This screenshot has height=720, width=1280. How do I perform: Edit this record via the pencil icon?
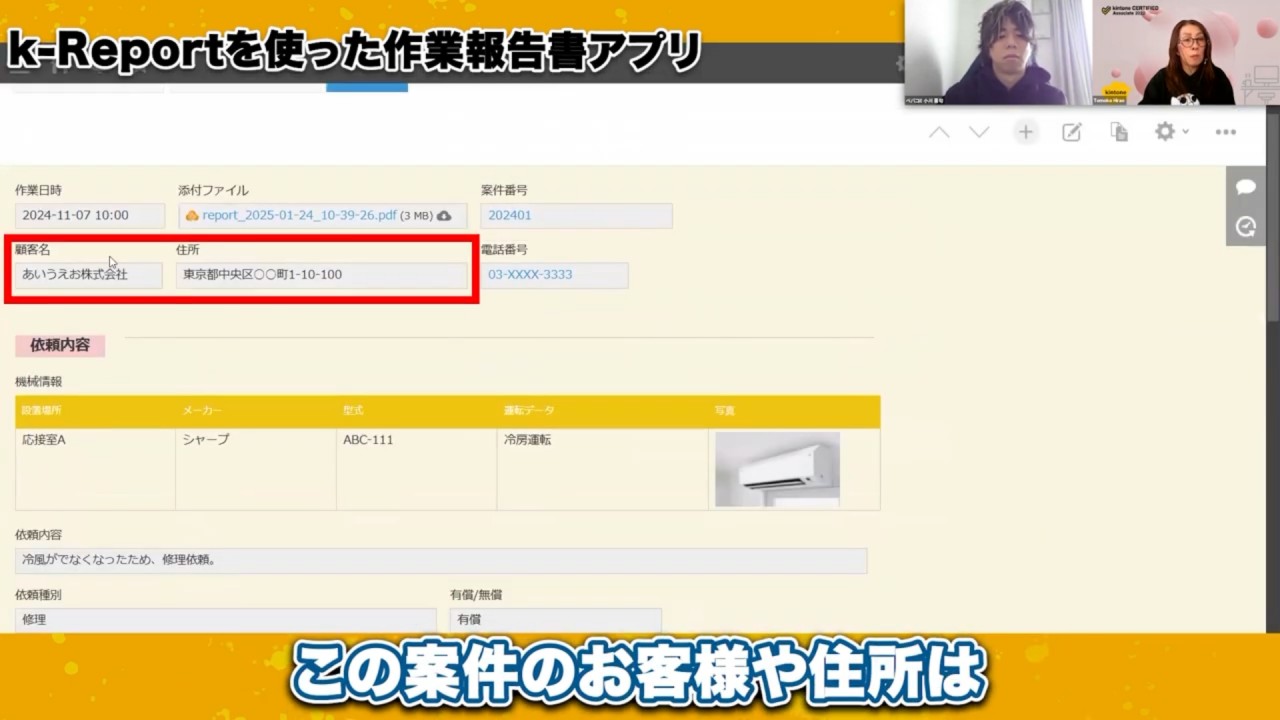click(1071, 131)
